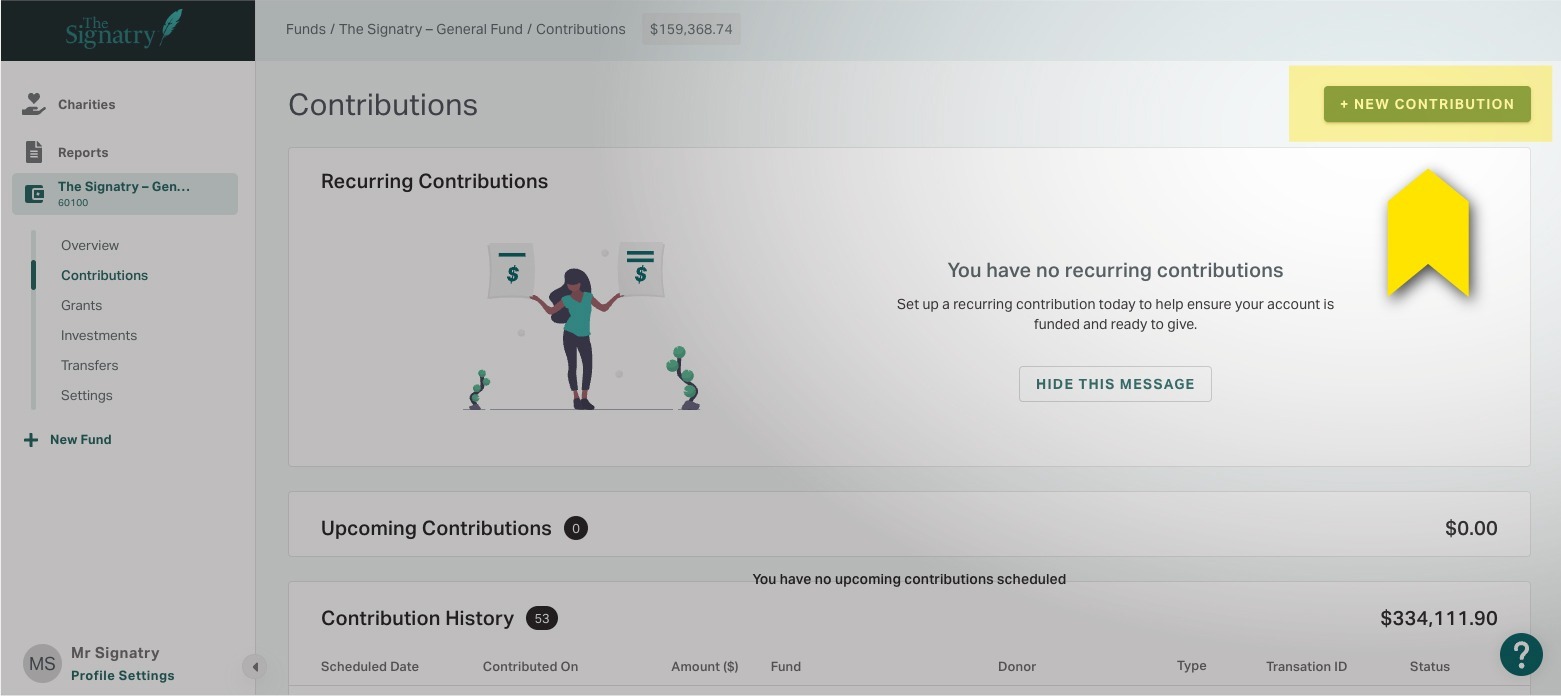Open the Reports menu item
The height and width of the screenshot is (696, 1561).
(83, 152)
